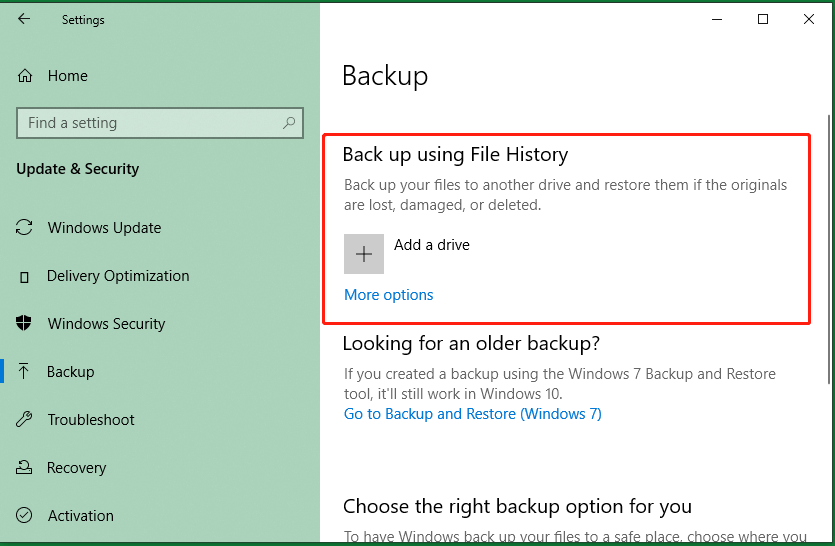
Task: Open Activation using its checkmark icon
Action: (x=25, y=516)
